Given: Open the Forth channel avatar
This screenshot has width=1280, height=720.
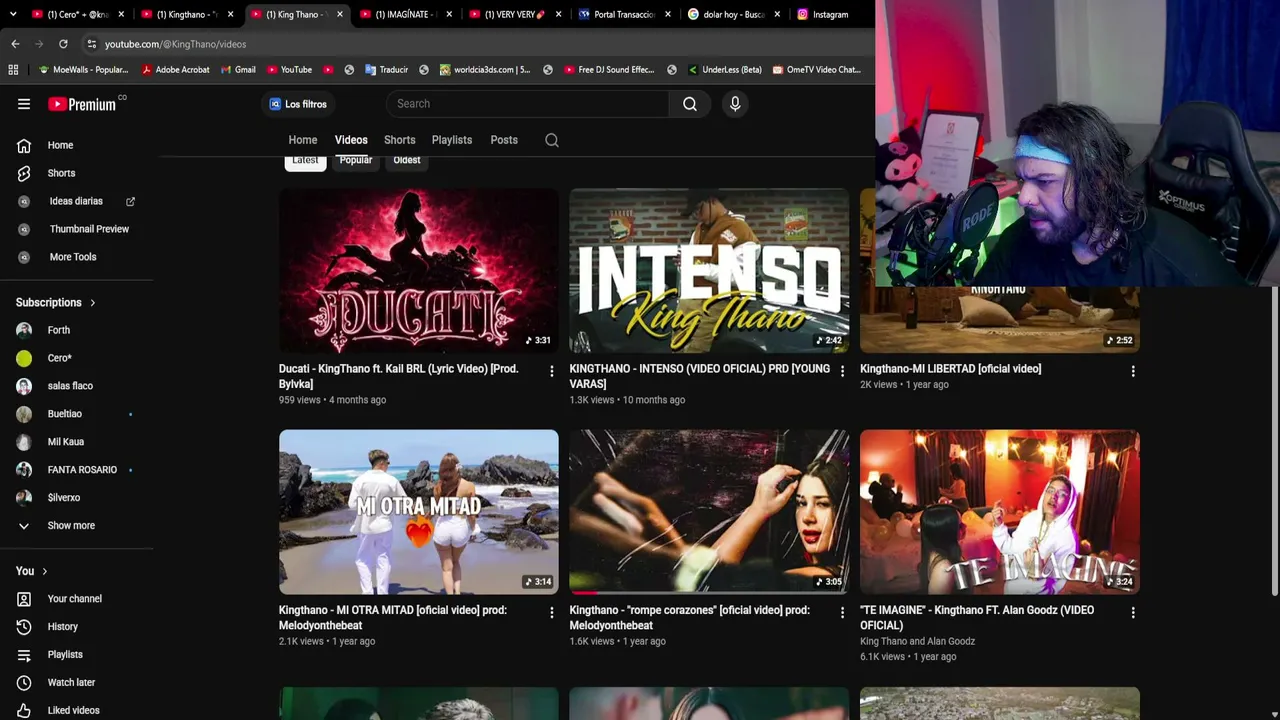Looking at the screenshot, I should 24,330.
